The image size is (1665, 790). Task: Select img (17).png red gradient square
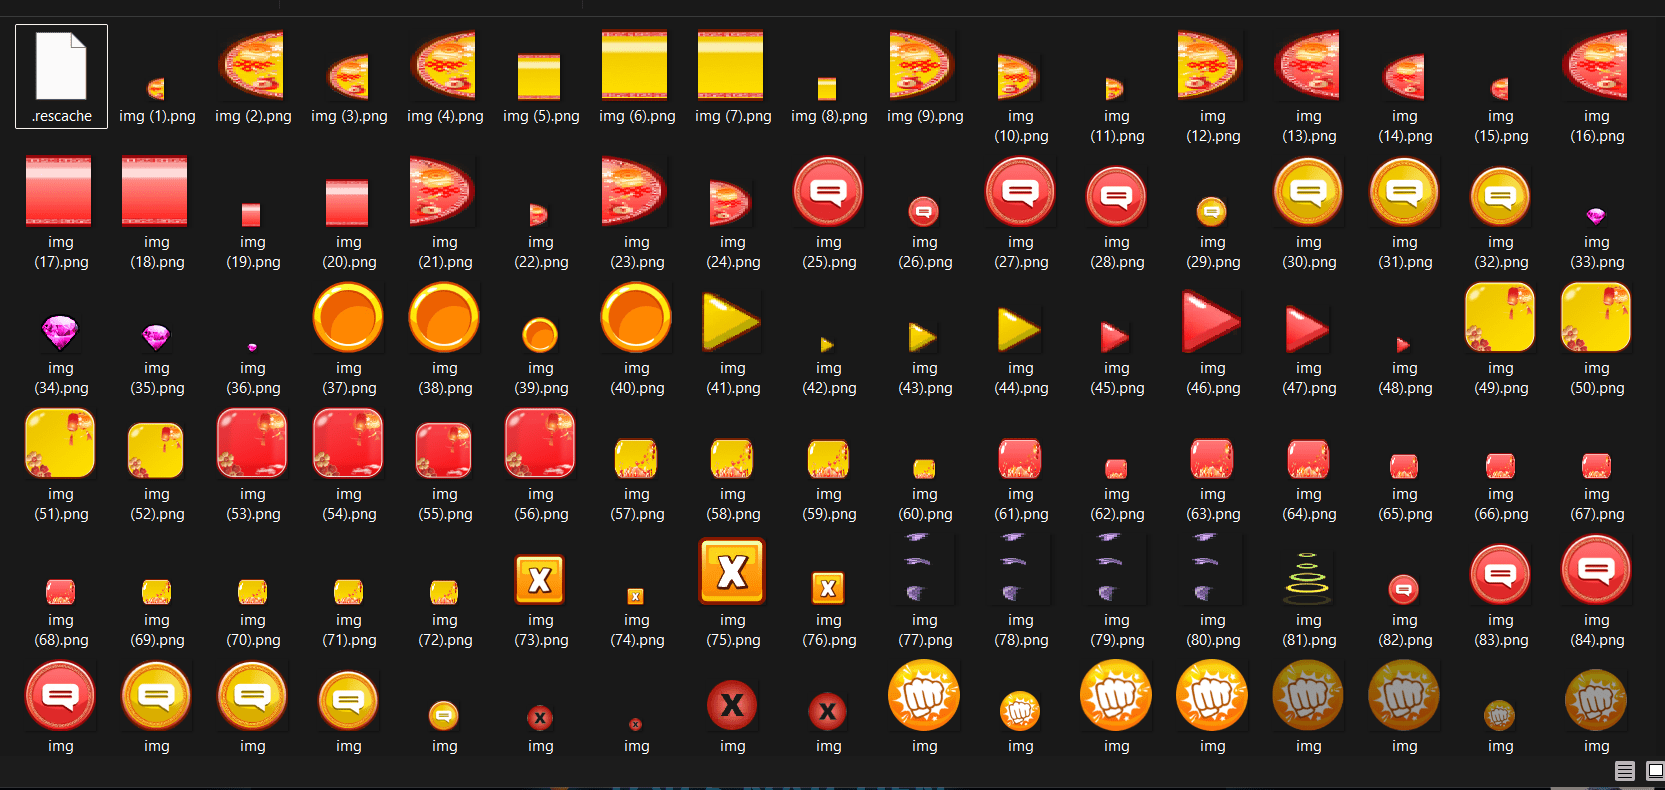click(x=59, y=191)
